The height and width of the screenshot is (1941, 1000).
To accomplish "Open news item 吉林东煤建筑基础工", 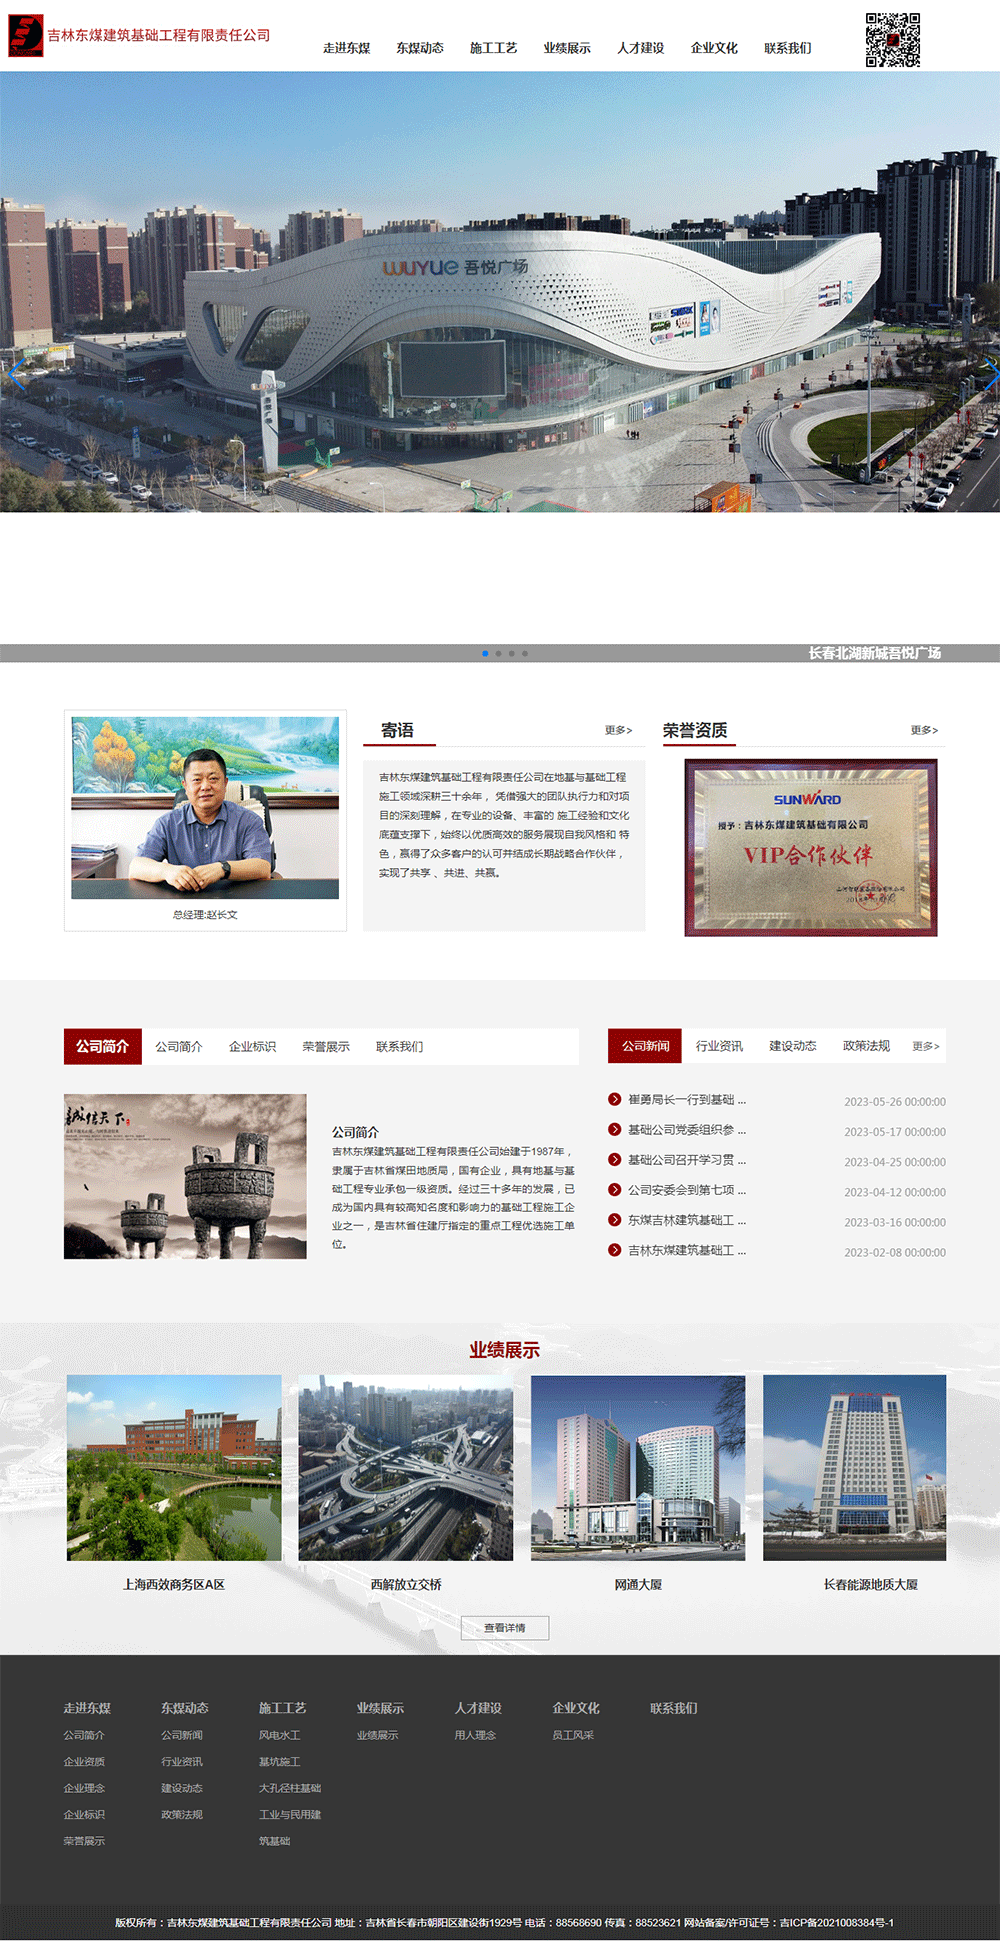I will coord(687,1251).
